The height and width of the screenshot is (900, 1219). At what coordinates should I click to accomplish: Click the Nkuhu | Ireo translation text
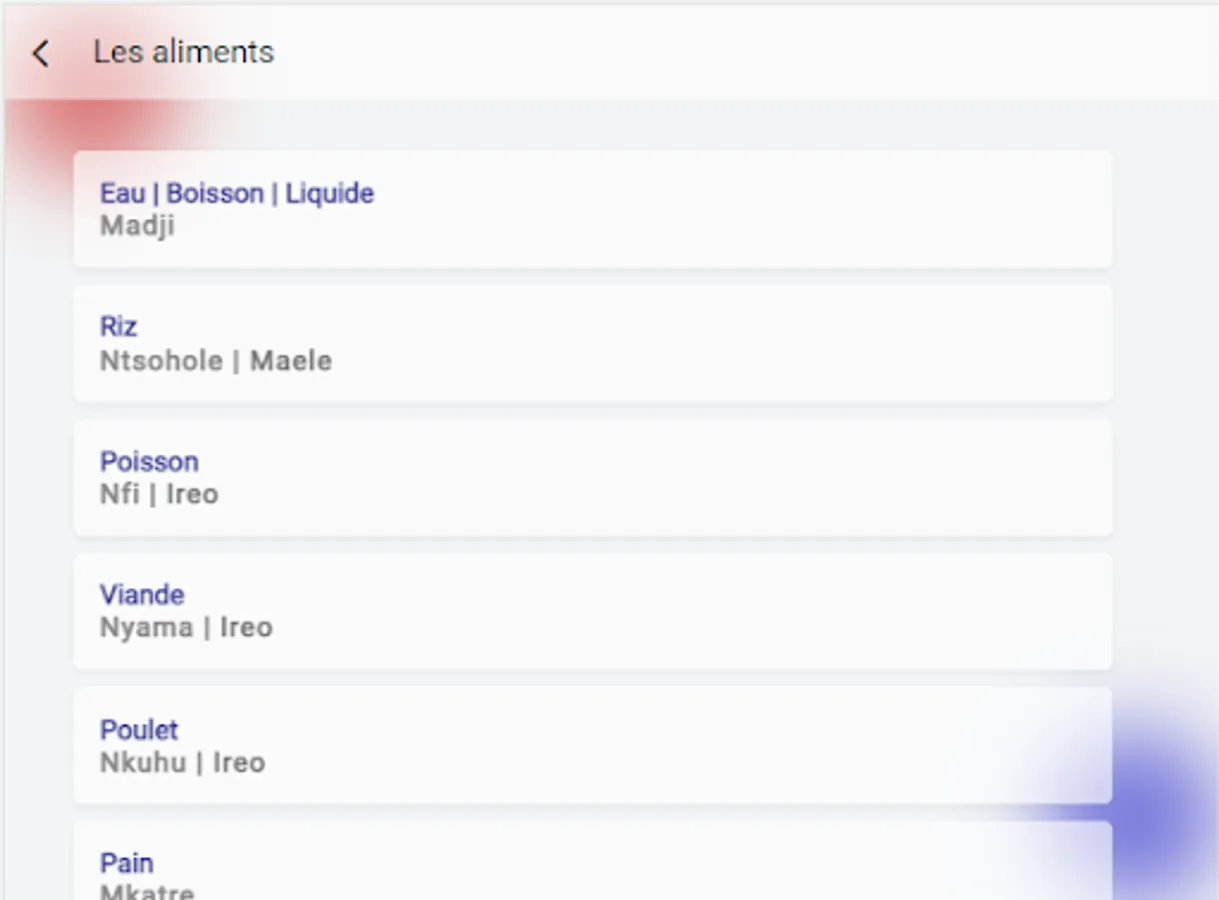182,763
